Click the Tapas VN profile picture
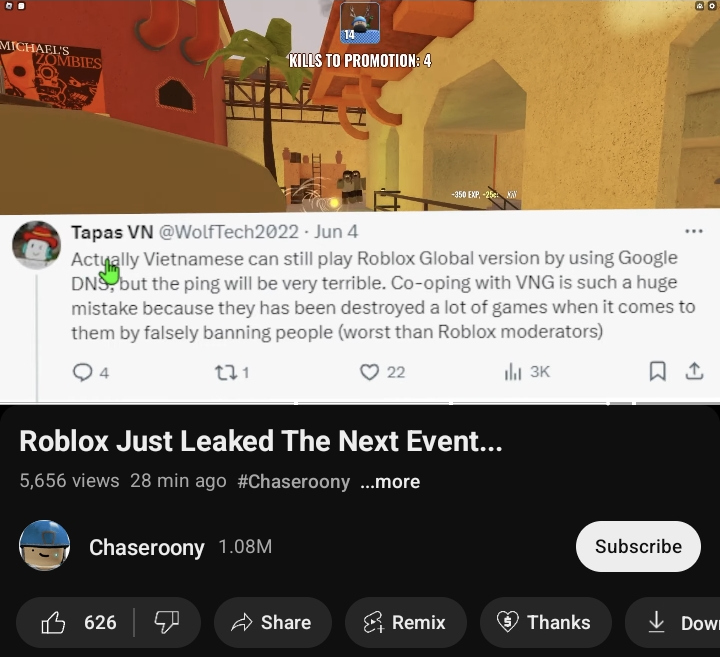 pyautogui.click(x=36, y=245)
